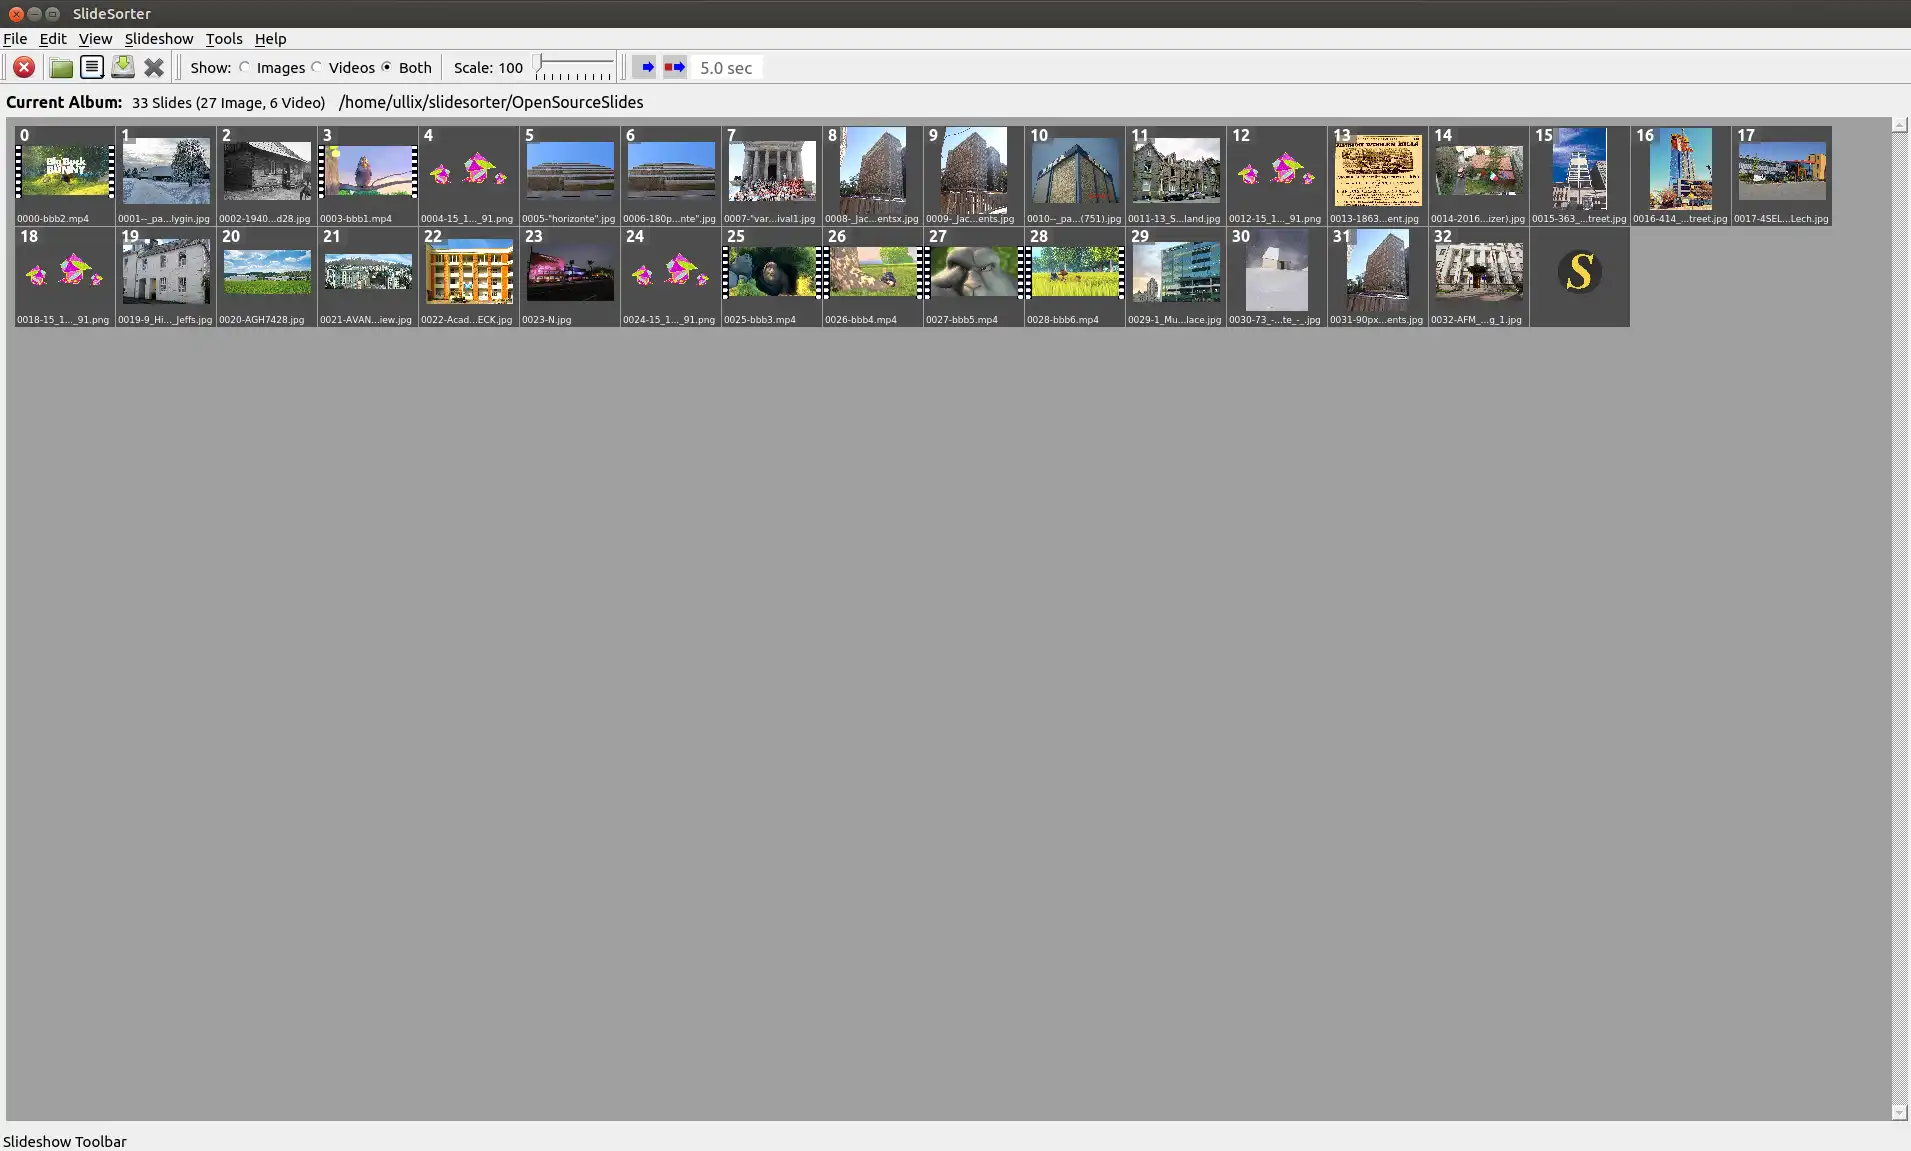Select slide 7 temple crowd thumbnail
The image size is (1911, 1151).
pyautogui.click(x=772, y=175)
